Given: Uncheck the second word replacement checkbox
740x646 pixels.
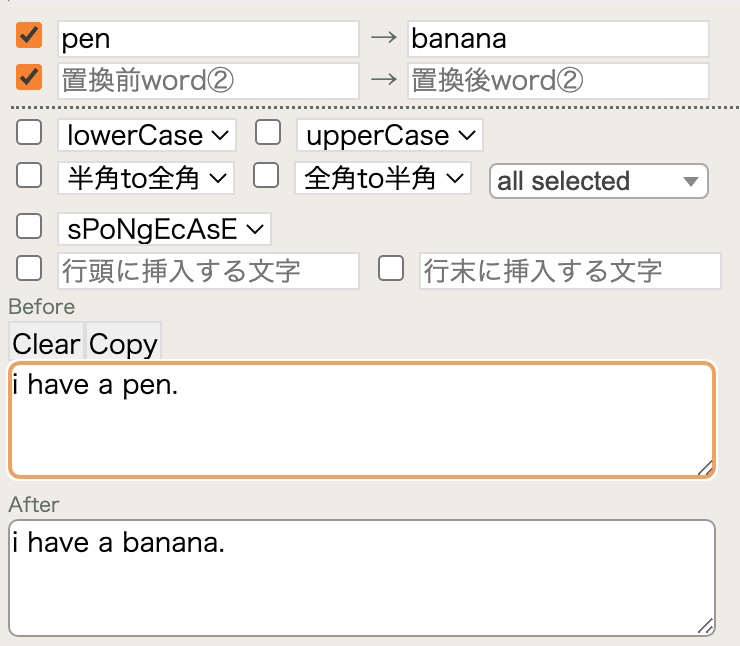Looking at the screenshot, I should (29, 77).
